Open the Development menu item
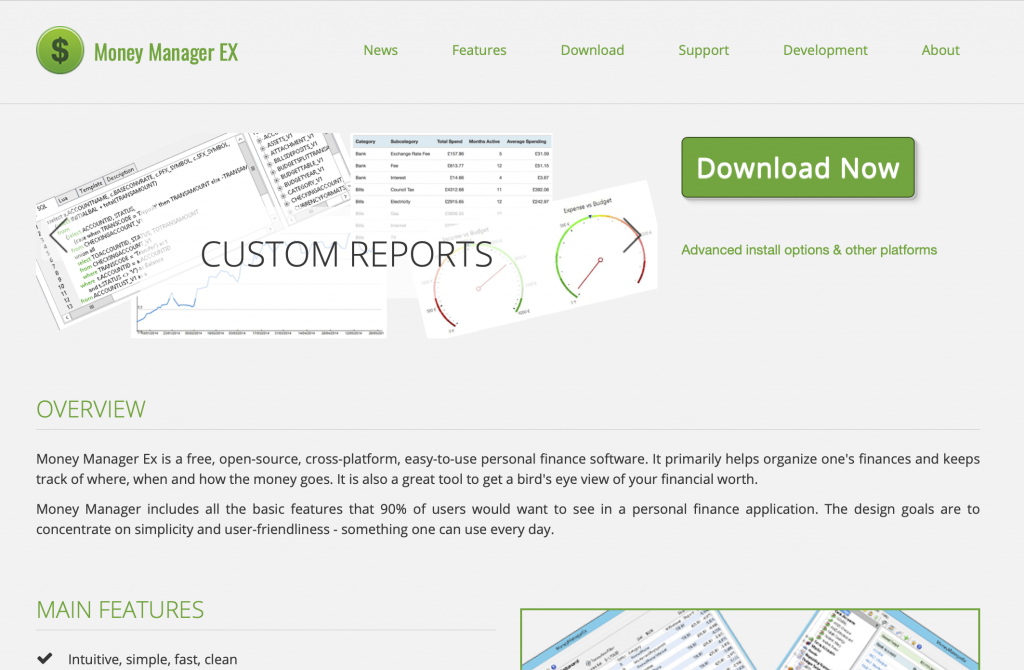 point(825,50)
